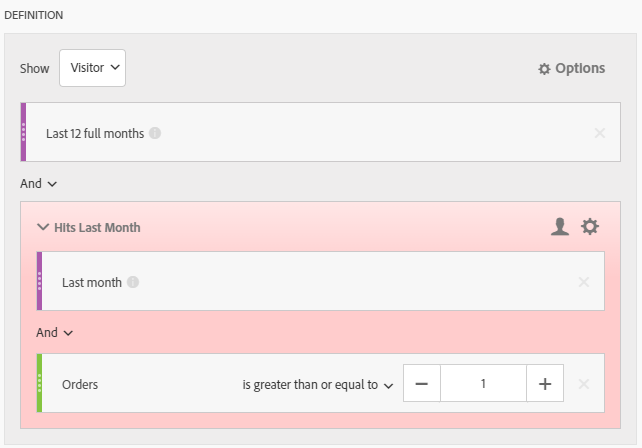Grab the green handle on Orders rule
The image size is (642, 448).
39,384
